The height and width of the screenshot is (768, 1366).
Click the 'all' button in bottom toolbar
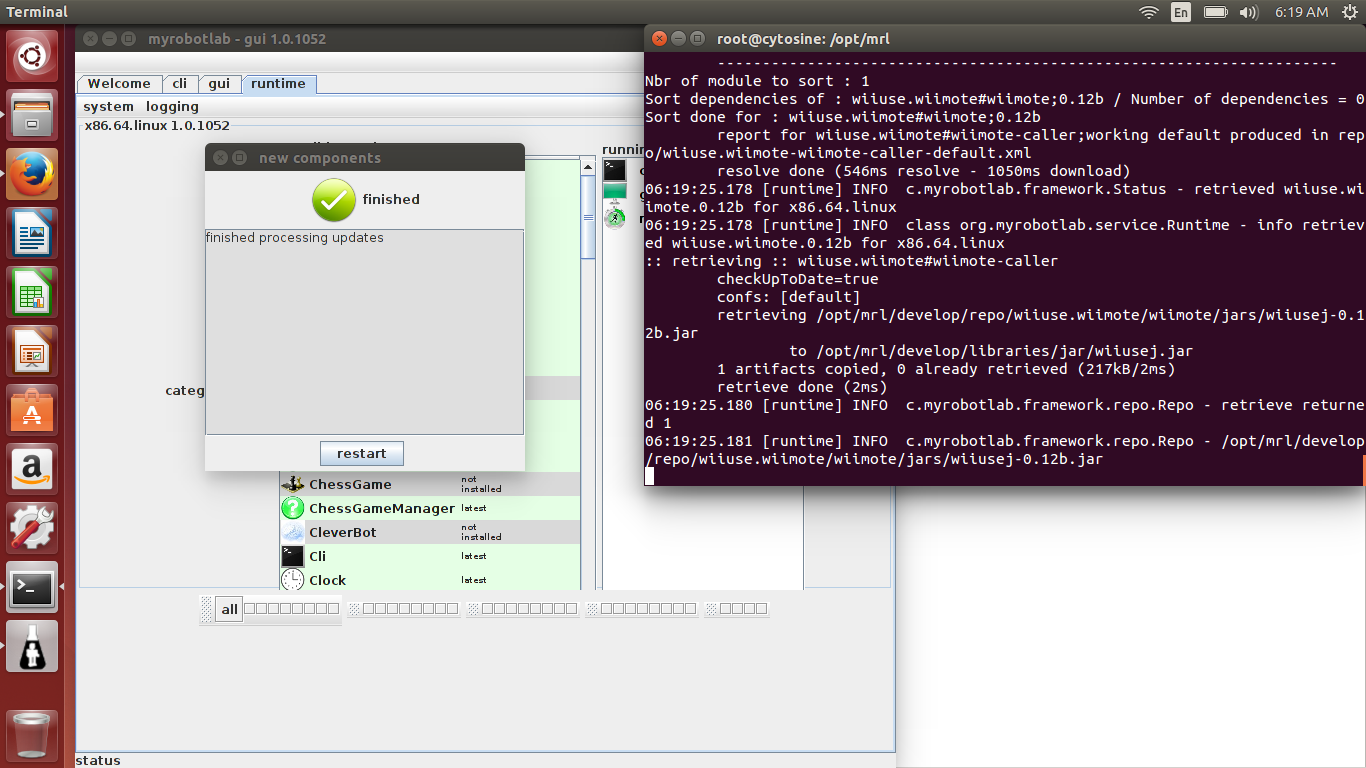point(230,609)
